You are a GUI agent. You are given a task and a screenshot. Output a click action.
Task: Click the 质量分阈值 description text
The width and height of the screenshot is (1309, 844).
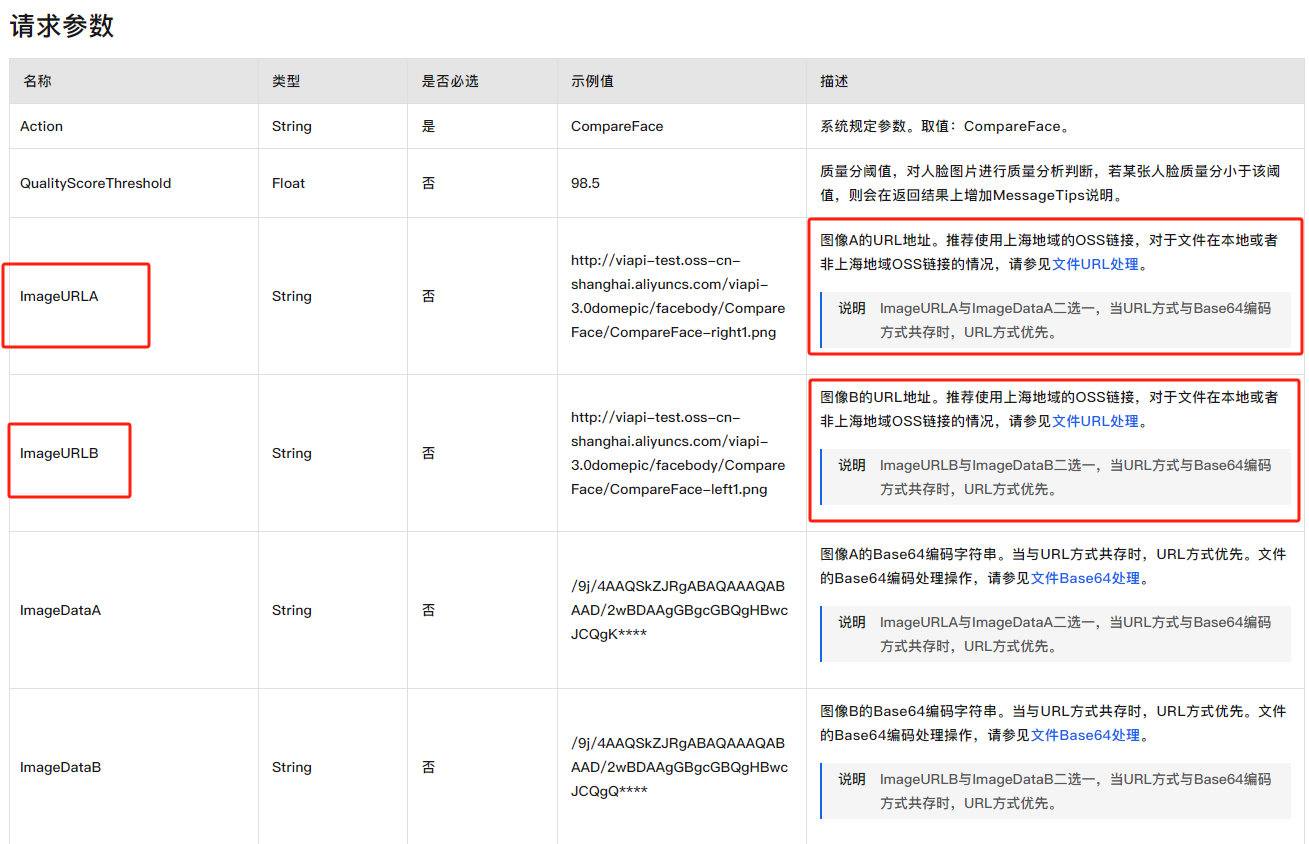pos(1050,183)
